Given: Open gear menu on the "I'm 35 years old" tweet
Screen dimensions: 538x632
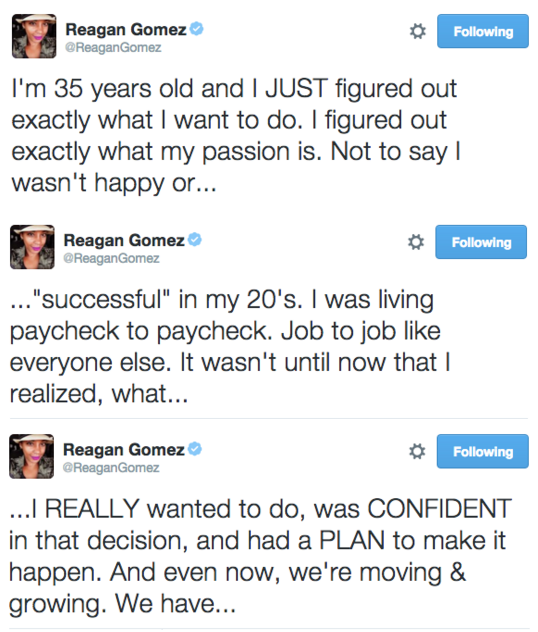Looking at the screenshot, I should point(418,31).
